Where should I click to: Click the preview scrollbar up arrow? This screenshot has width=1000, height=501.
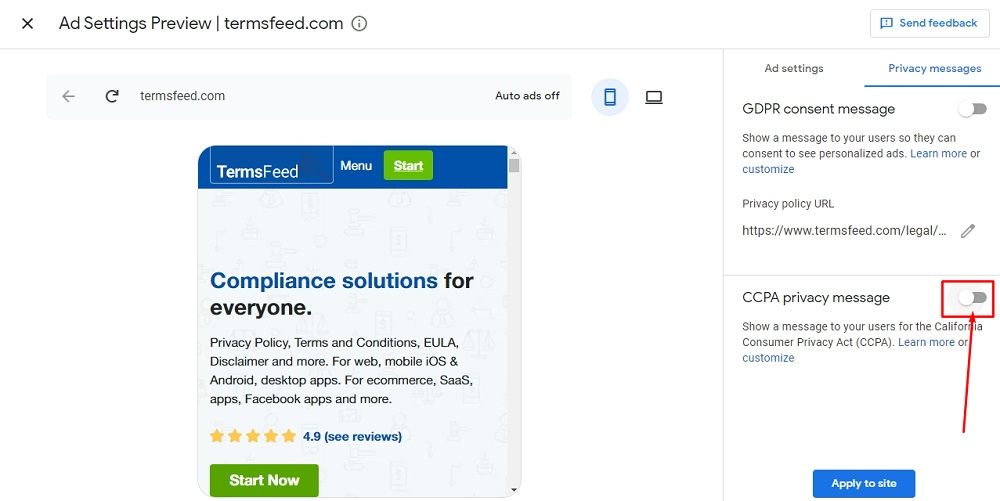click(514, 152)
